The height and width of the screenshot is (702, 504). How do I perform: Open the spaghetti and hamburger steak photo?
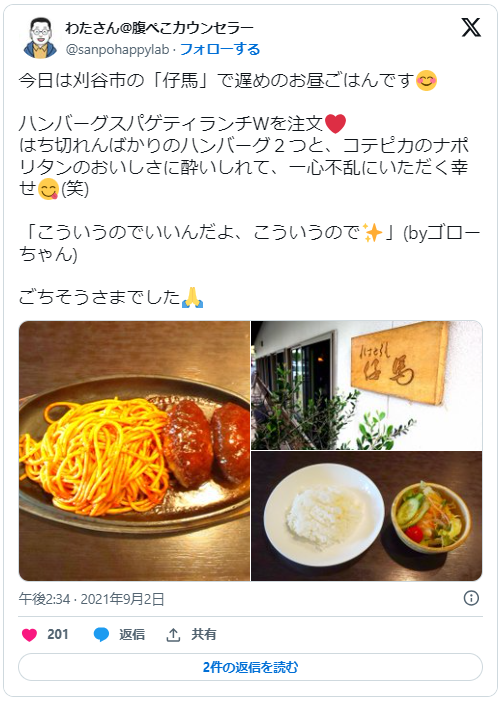134,451
